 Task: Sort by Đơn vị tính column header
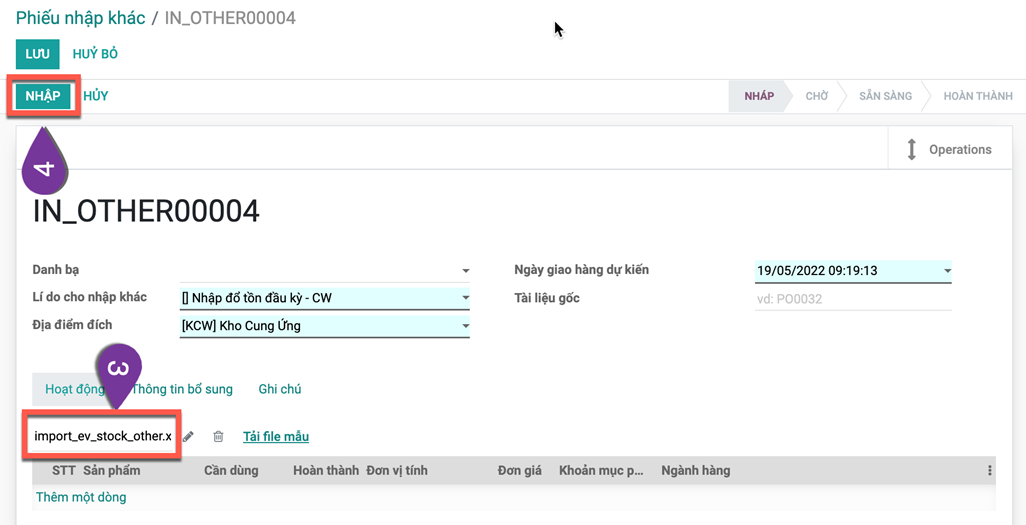pyautogui.click(x=397, y=471)
